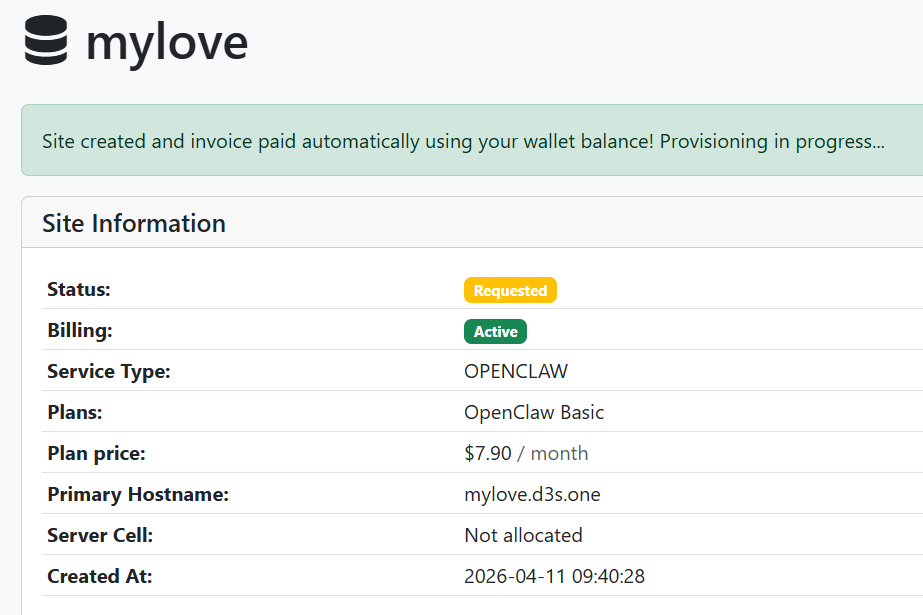The image size is (923, 615).
Task: Click the green provisioning success alert
Action: tap(462, 141)
